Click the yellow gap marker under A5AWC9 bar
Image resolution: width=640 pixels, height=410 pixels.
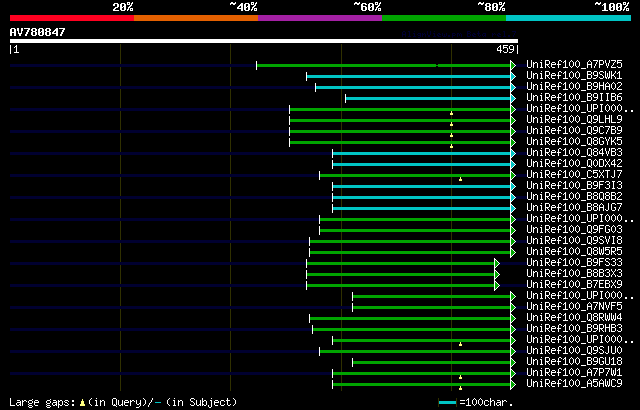coord(460,388)
